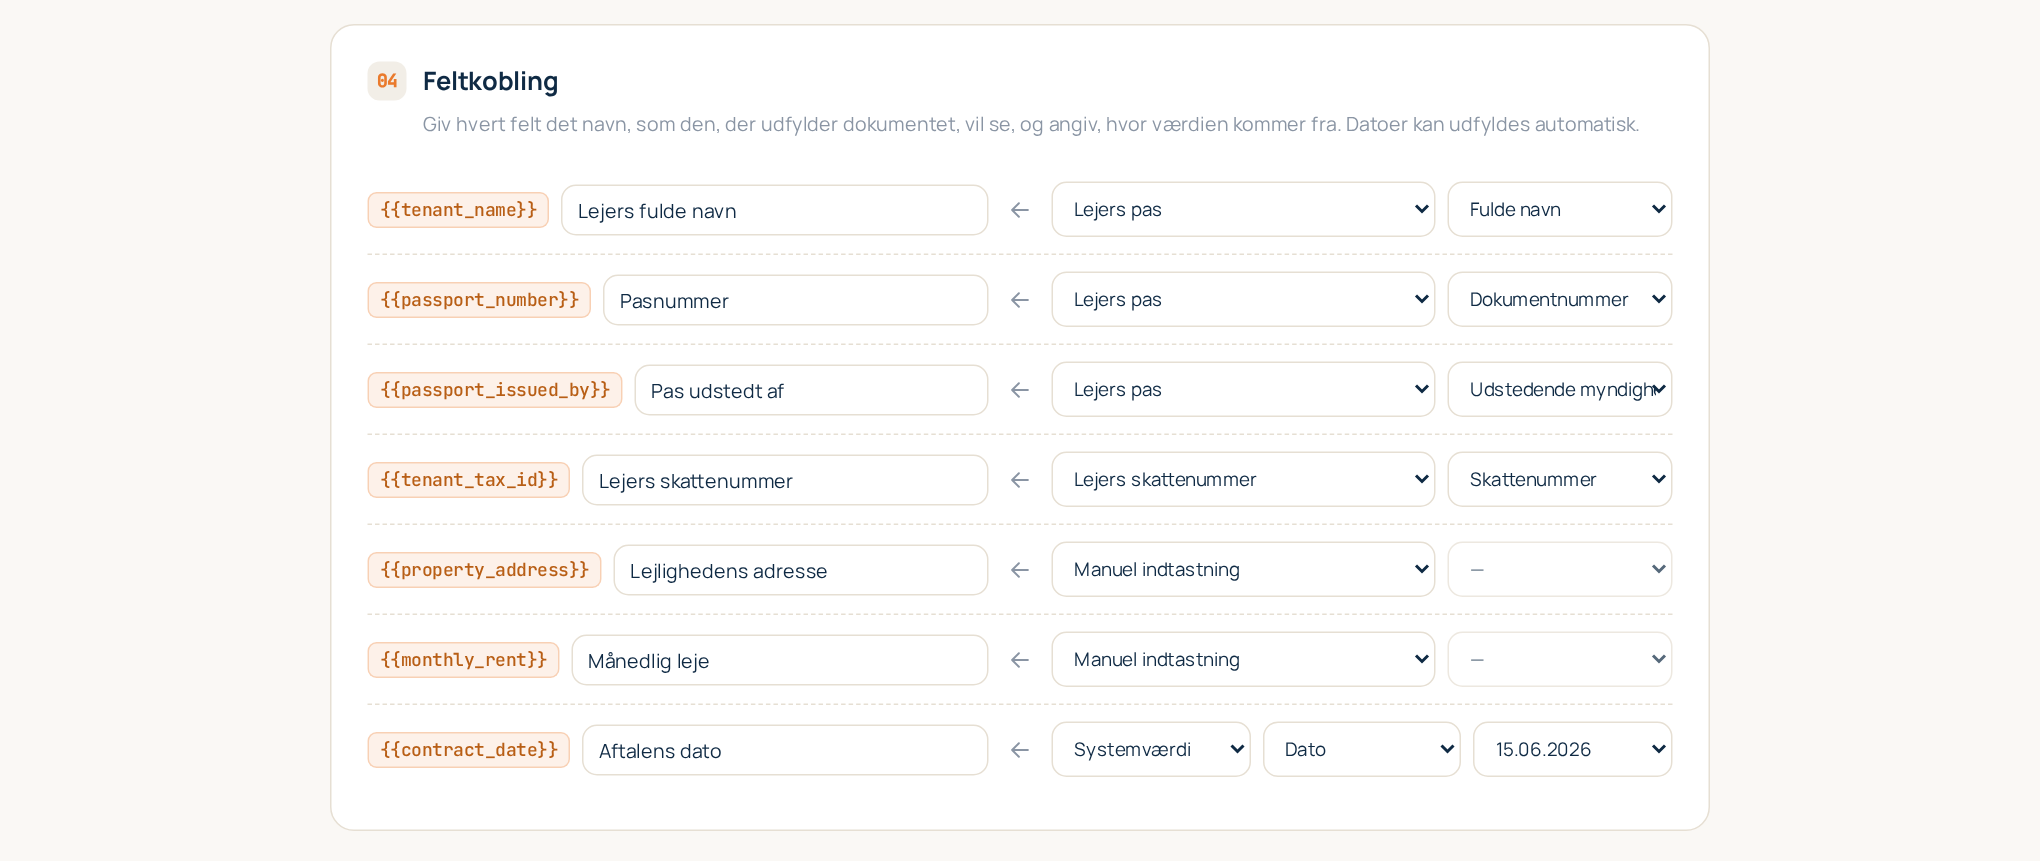This screenshot has height=861, width=2040.
Task: Open the dash dropdown in property_address row
Action: click(x=1560, y=569)
